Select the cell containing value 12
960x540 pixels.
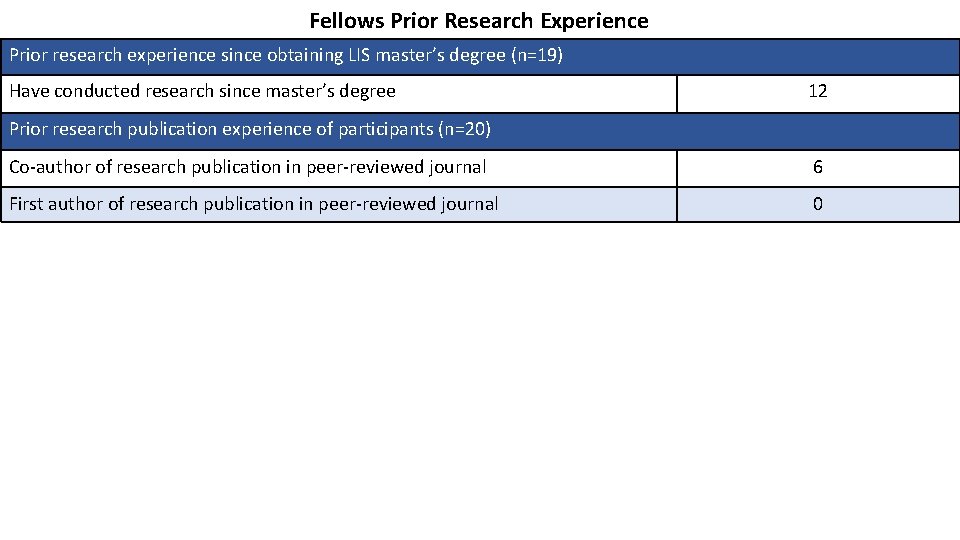(817, 92)
